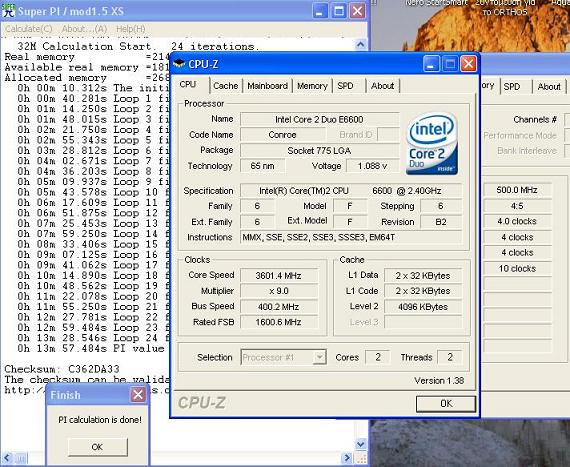Switch to the Cache tab

pyautogui.click(x=225, y=86)
